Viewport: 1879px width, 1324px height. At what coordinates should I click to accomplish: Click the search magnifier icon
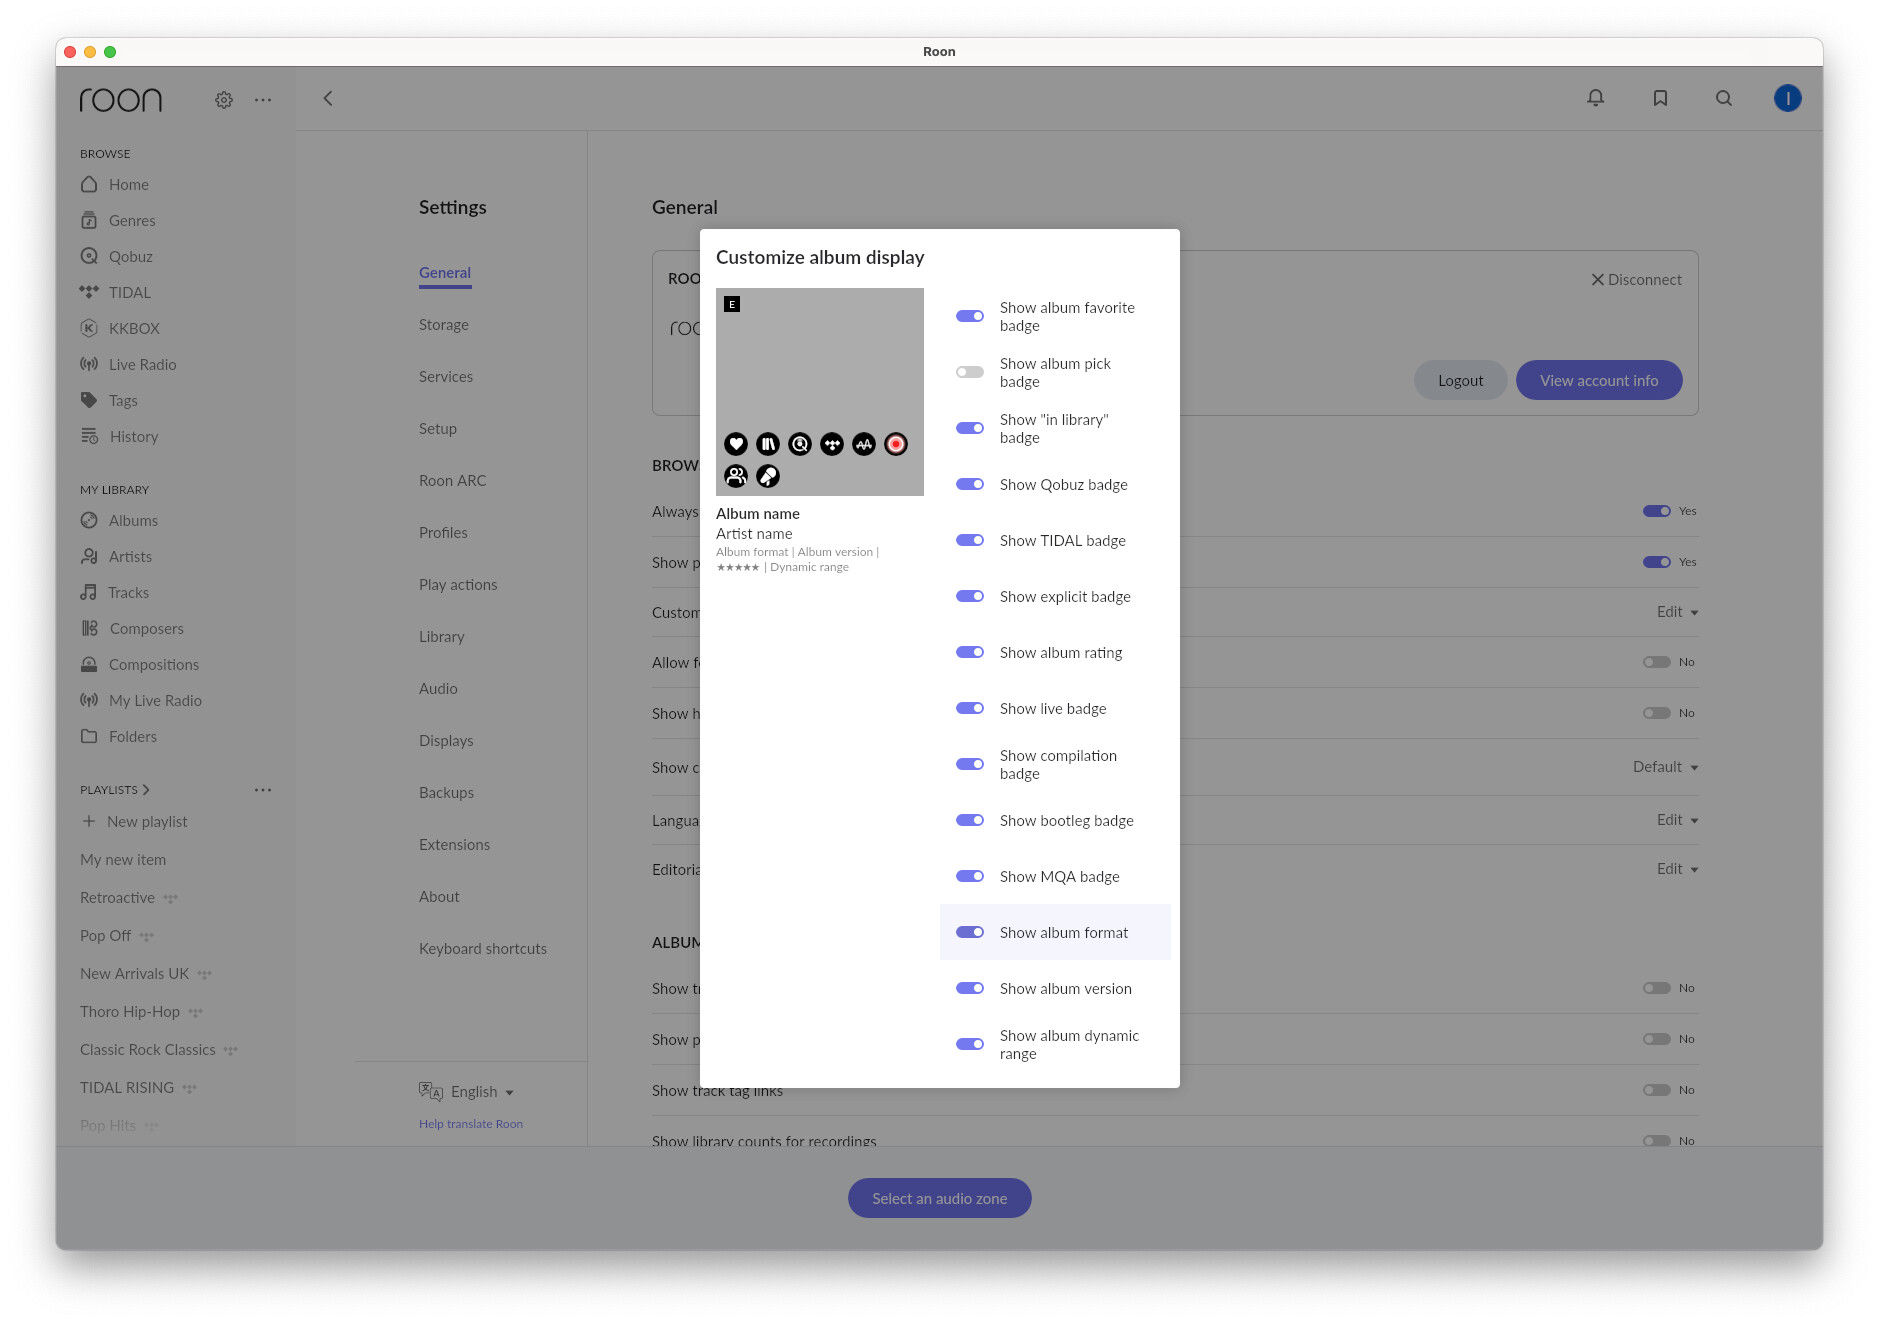point(1724,98)
